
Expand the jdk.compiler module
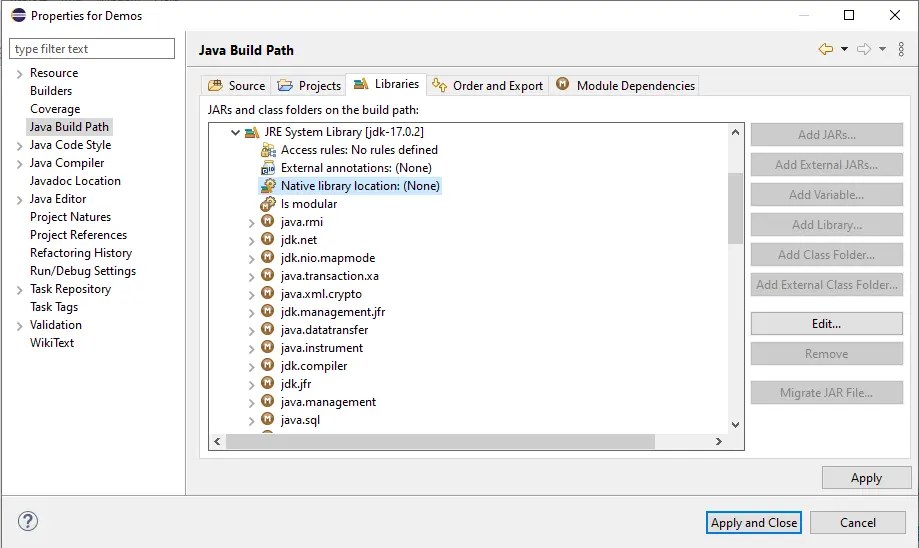coord(251,367)
